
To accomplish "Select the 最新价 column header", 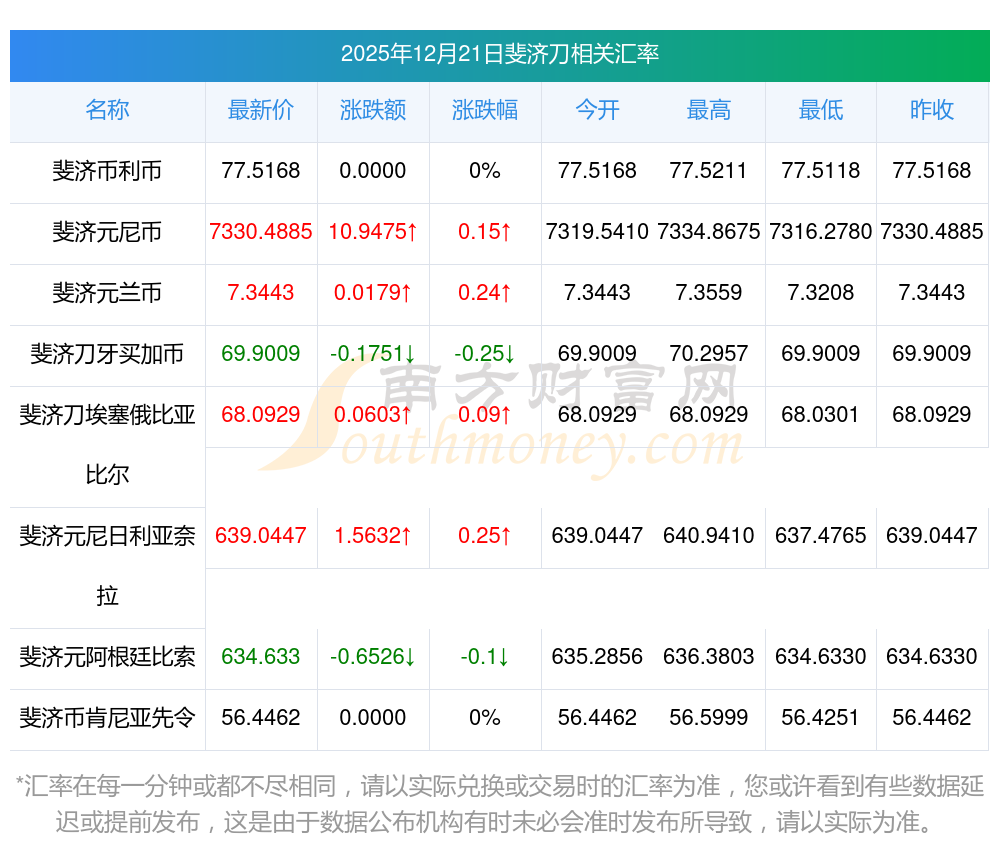I will tap(261, 110).
